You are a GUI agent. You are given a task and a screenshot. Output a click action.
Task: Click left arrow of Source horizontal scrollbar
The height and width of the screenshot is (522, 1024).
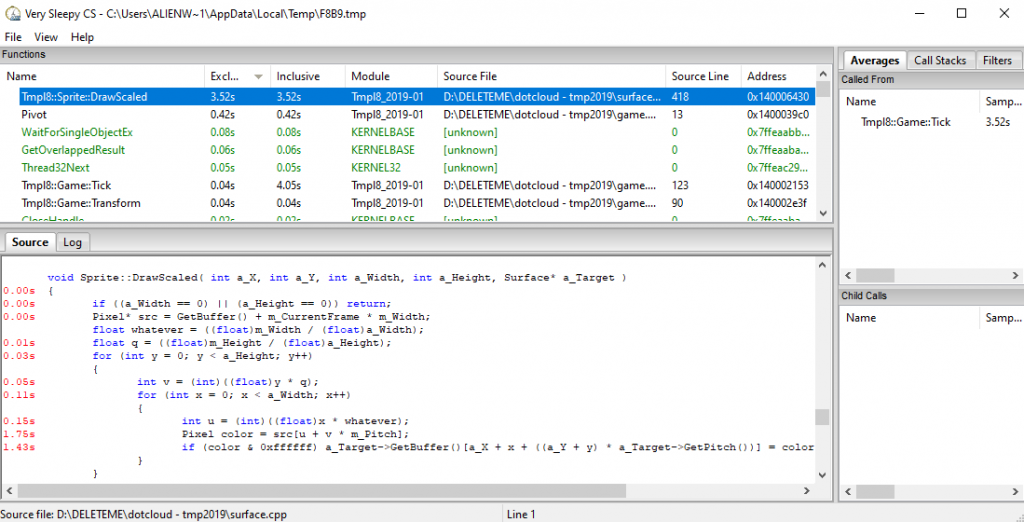coord(9,491)
